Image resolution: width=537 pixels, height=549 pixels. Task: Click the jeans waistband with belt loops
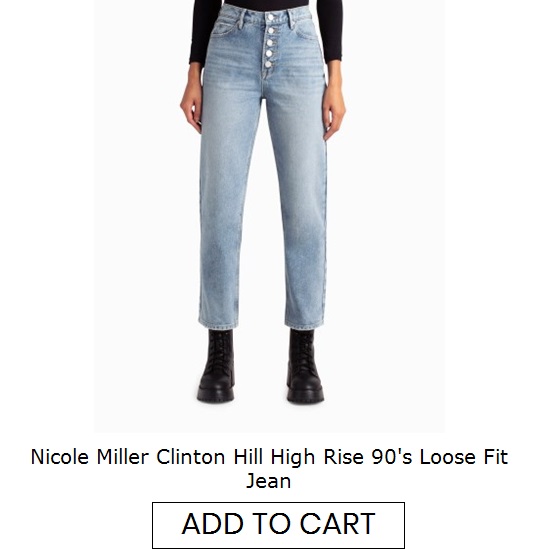coord(266,16)
